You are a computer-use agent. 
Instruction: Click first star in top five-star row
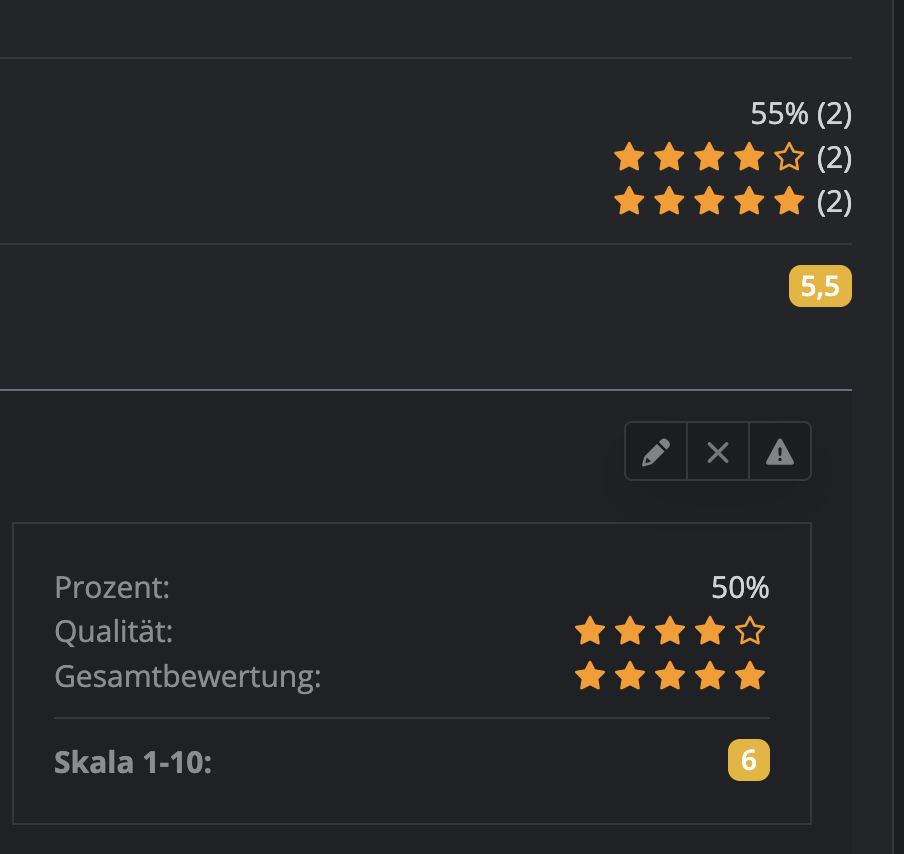(628, 202)
